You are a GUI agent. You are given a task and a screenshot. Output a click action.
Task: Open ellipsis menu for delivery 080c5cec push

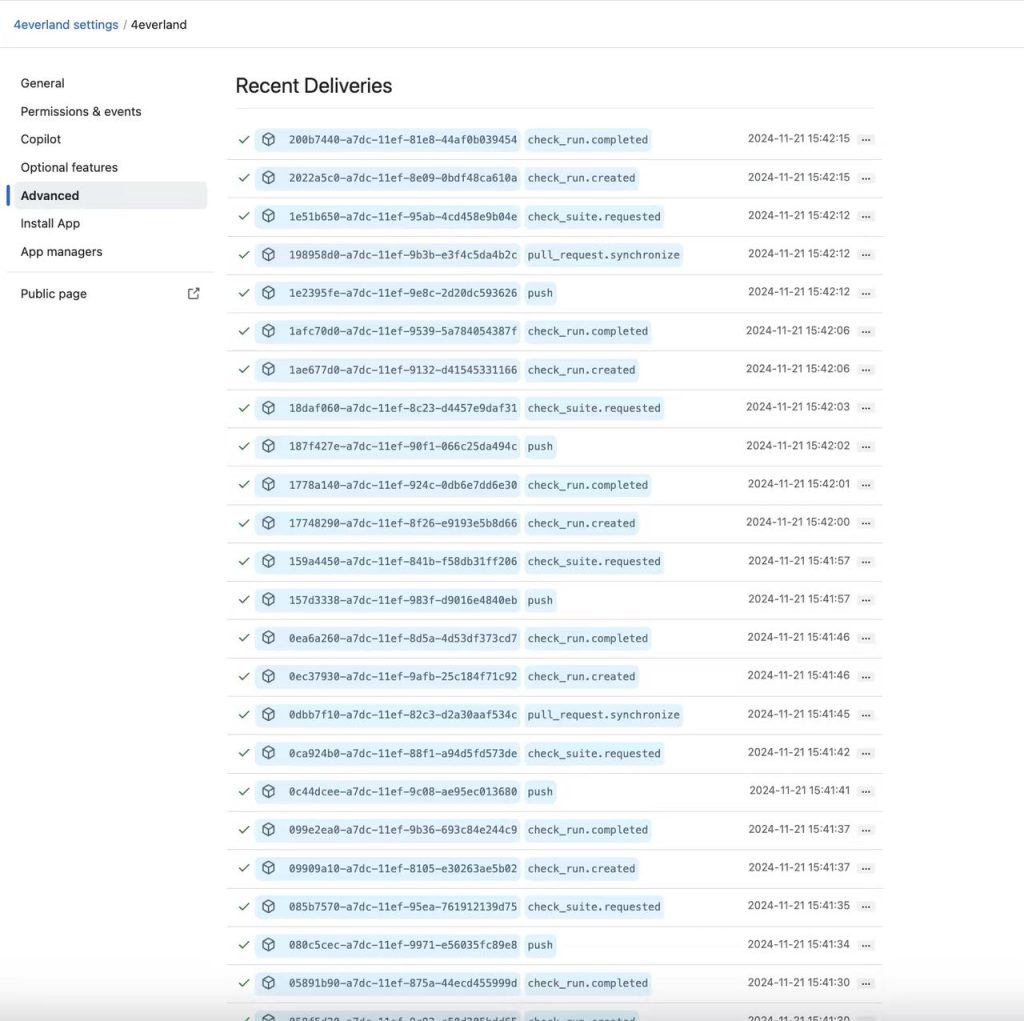(866, 945)
